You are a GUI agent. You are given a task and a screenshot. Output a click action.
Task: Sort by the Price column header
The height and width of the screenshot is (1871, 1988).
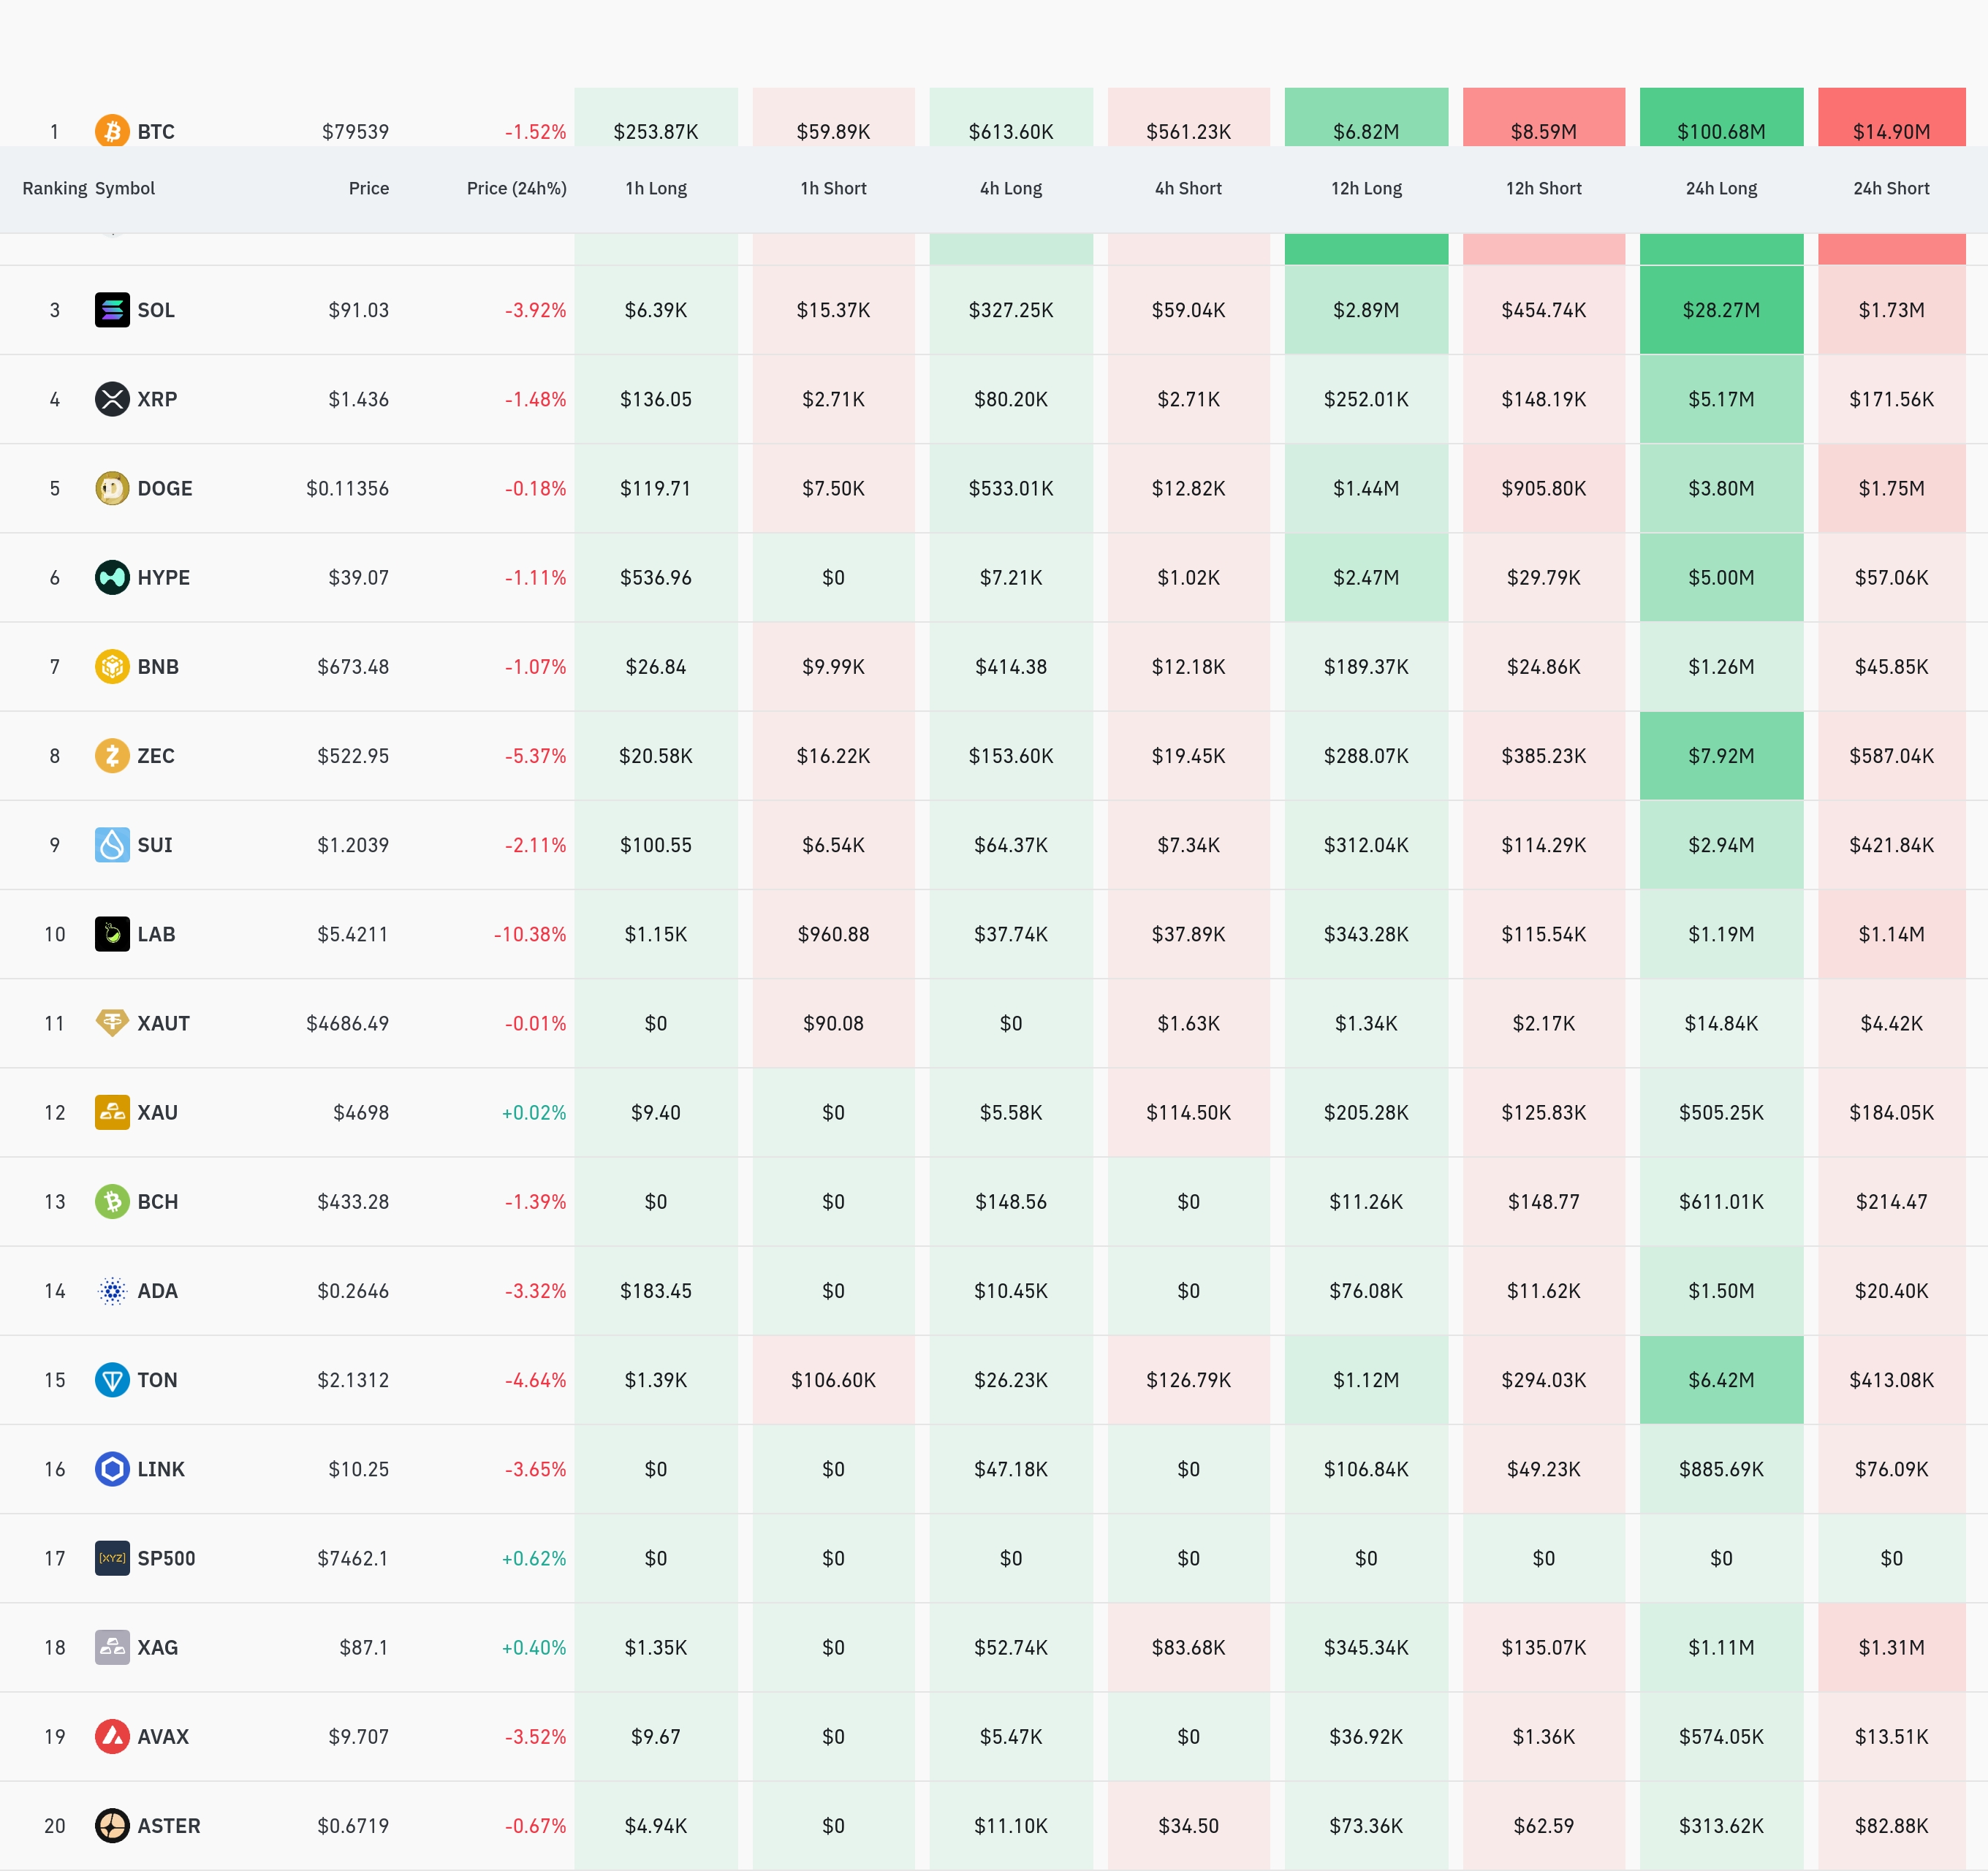click(369, 188)
